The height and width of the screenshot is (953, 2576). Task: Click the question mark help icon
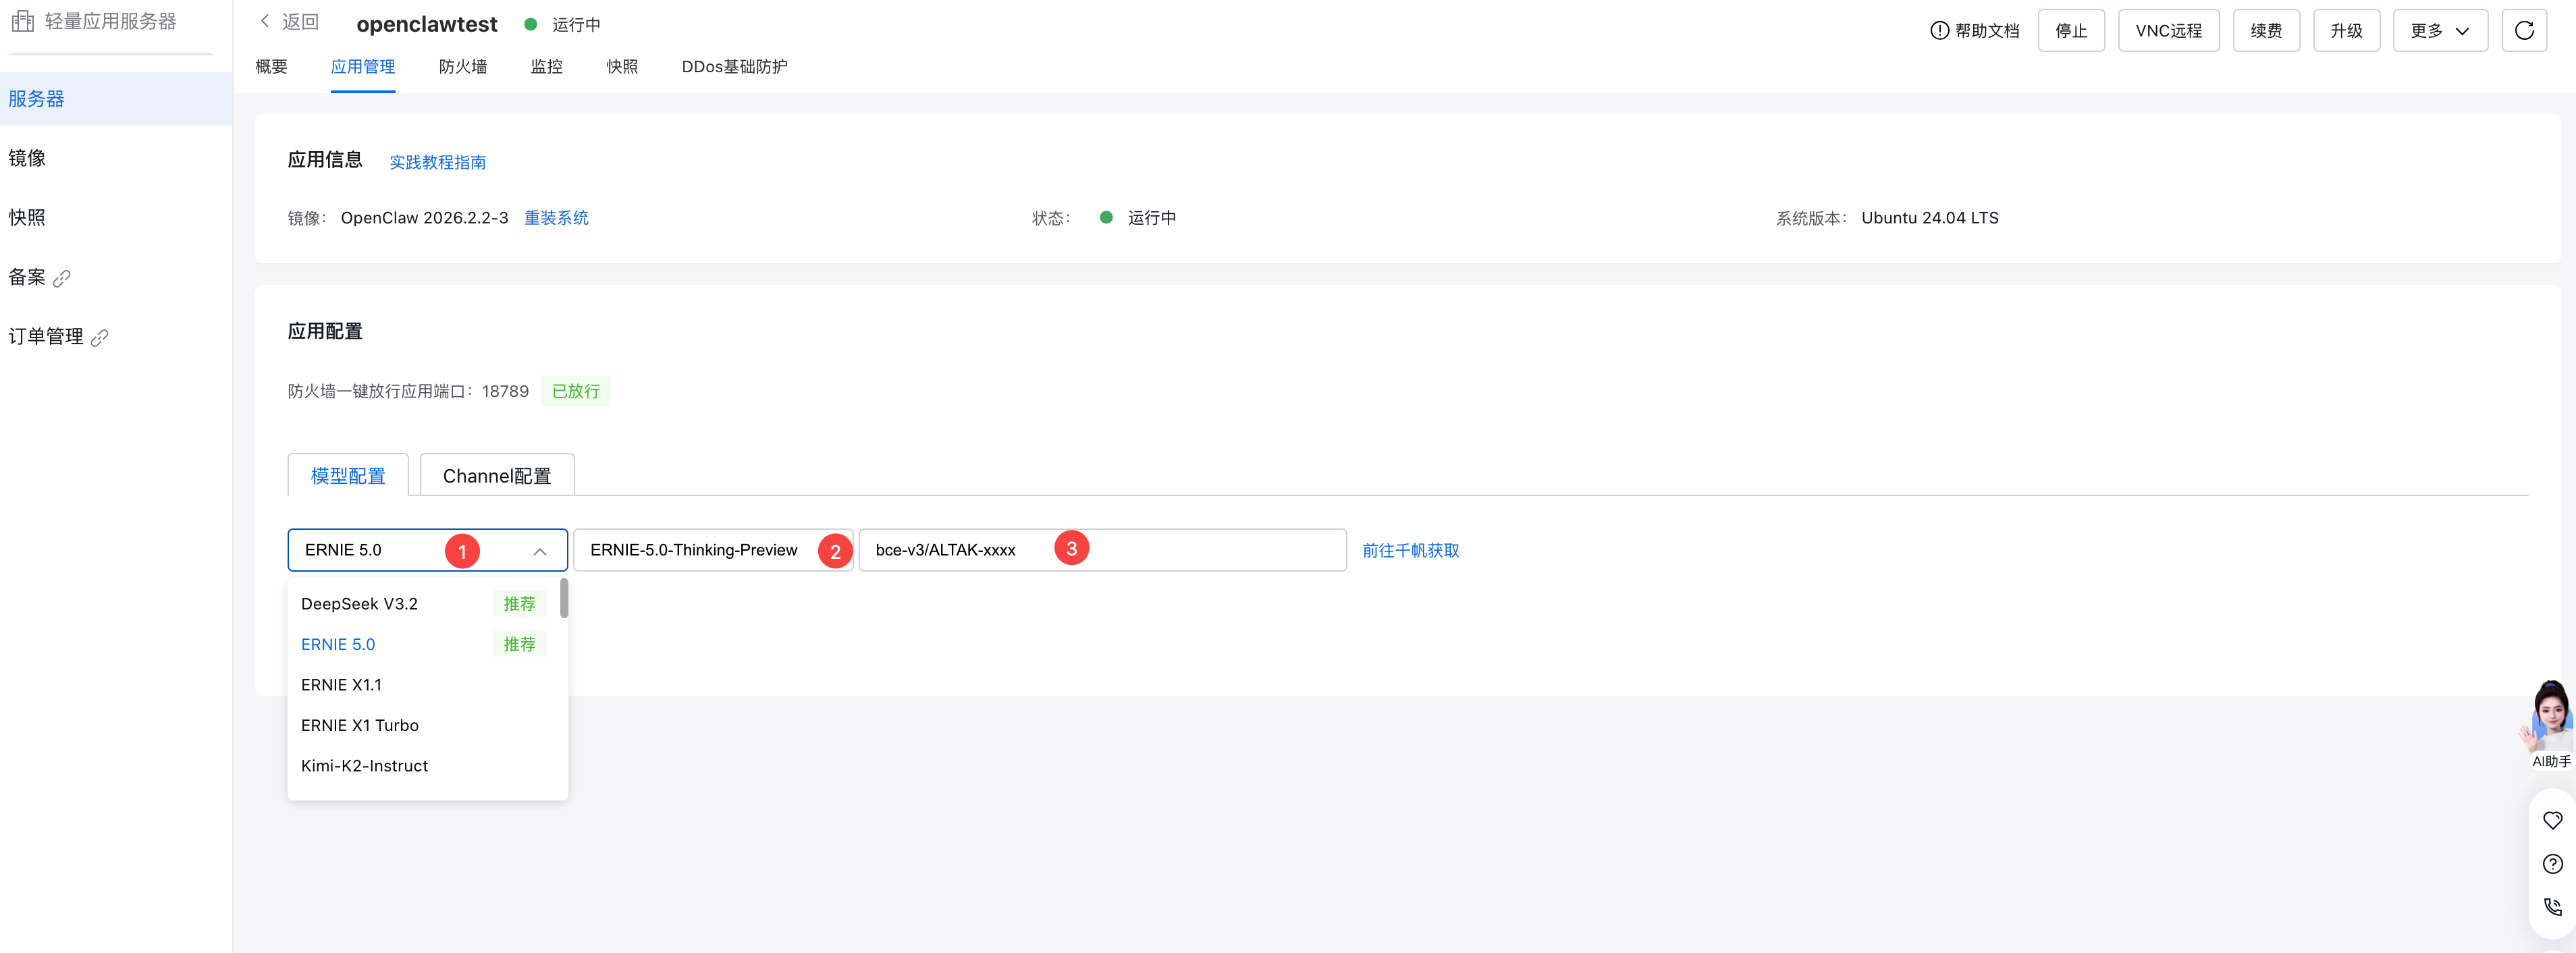tap(2552, 864)
